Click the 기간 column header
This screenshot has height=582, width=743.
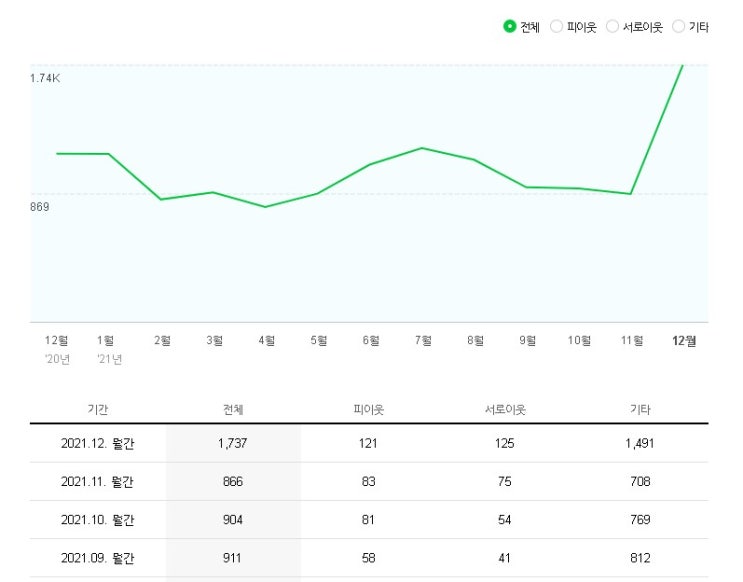(98, 409)
